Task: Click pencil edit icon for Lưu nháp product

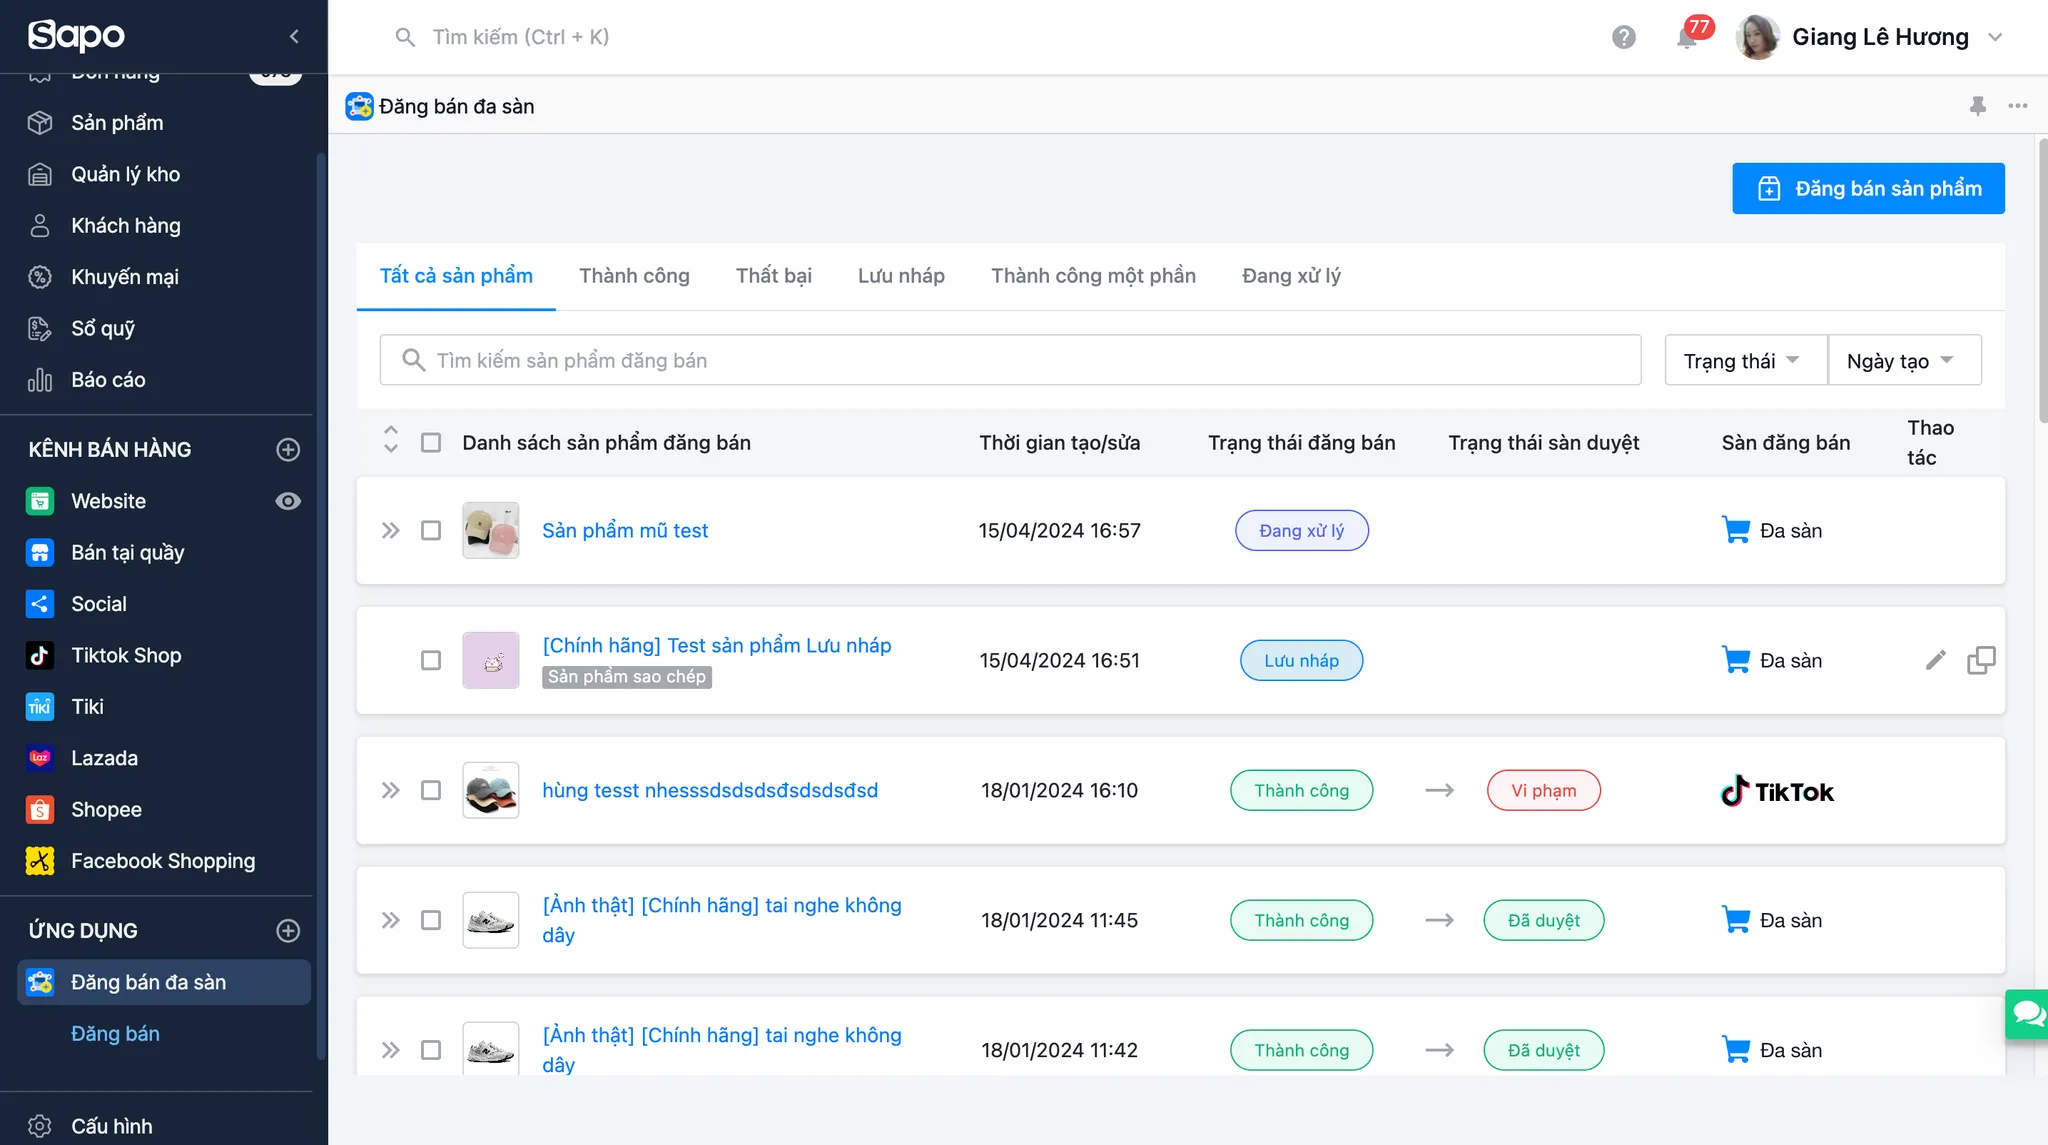Action: coord(1936,660)
